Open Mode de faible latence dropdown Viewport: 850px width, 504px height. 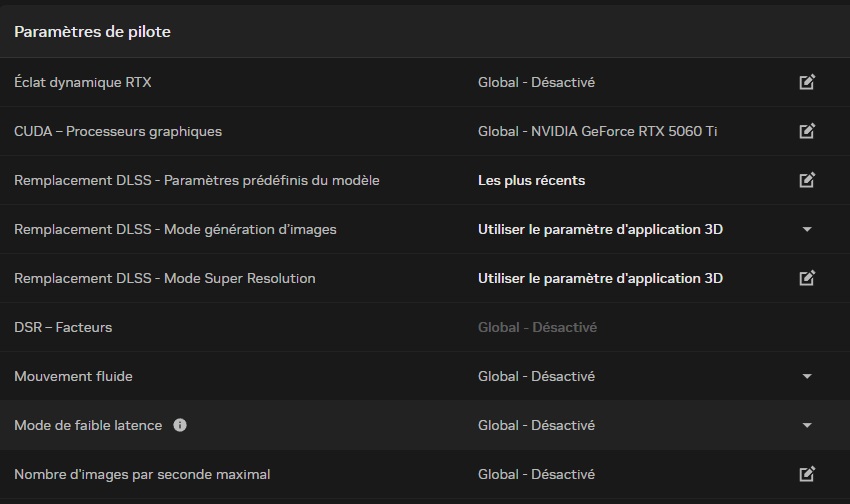[x=807, y=425]
